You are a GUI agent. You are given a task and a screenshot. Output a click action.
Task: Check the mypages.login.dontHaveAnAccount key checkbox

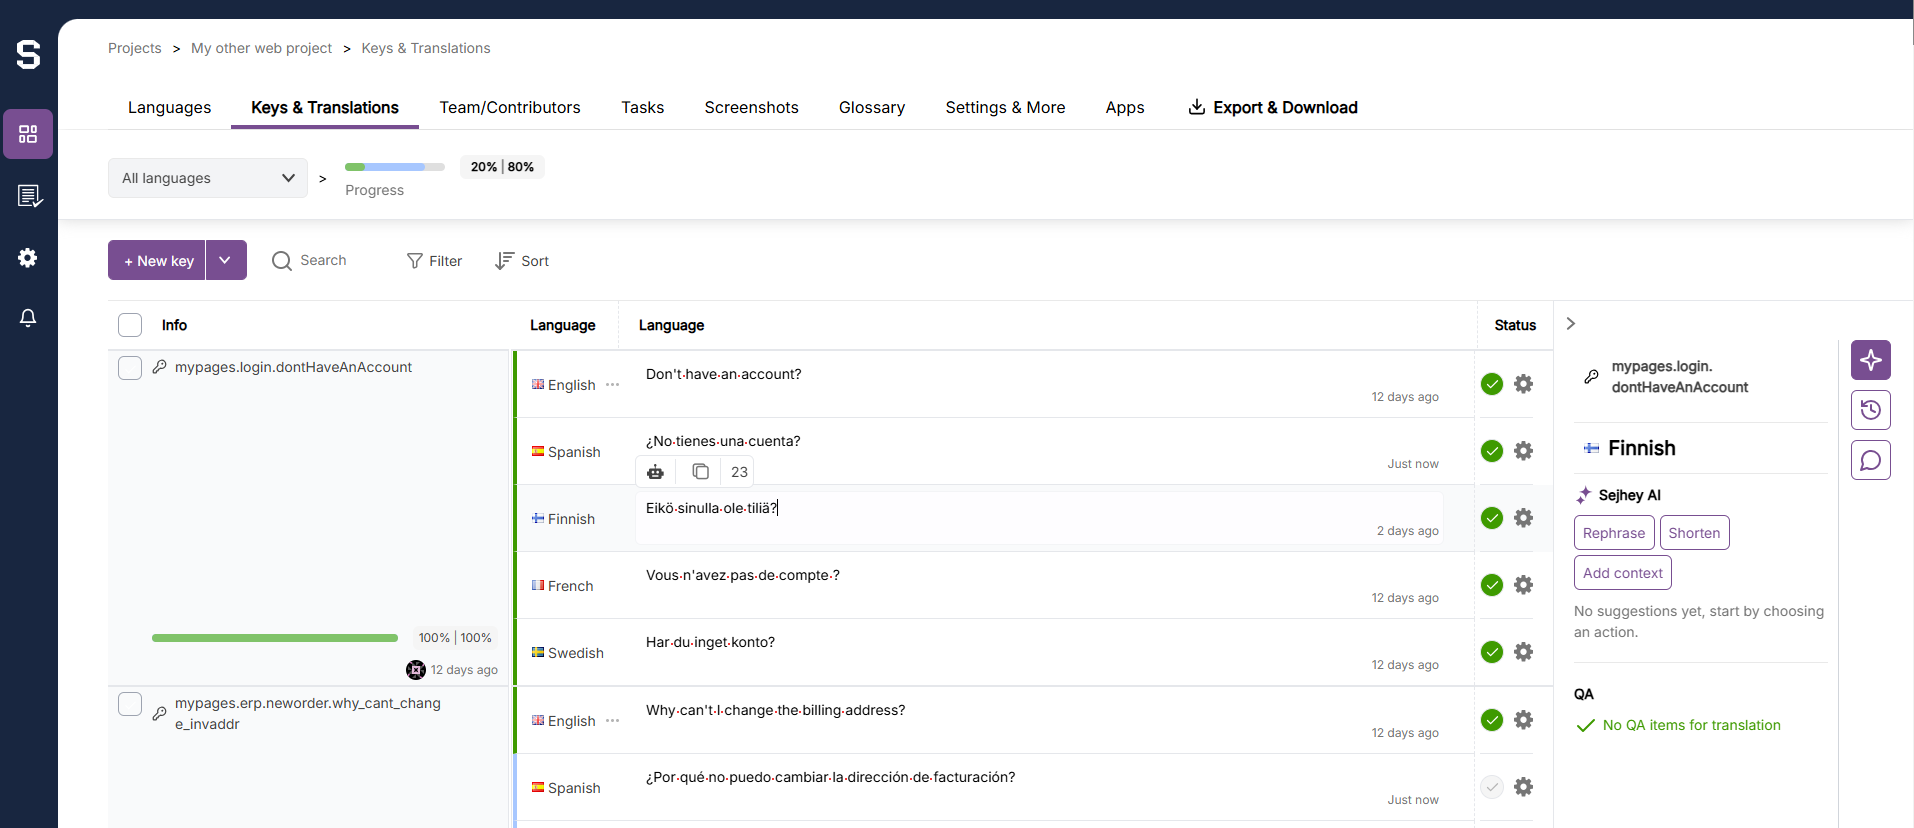[x=130, y=367]
